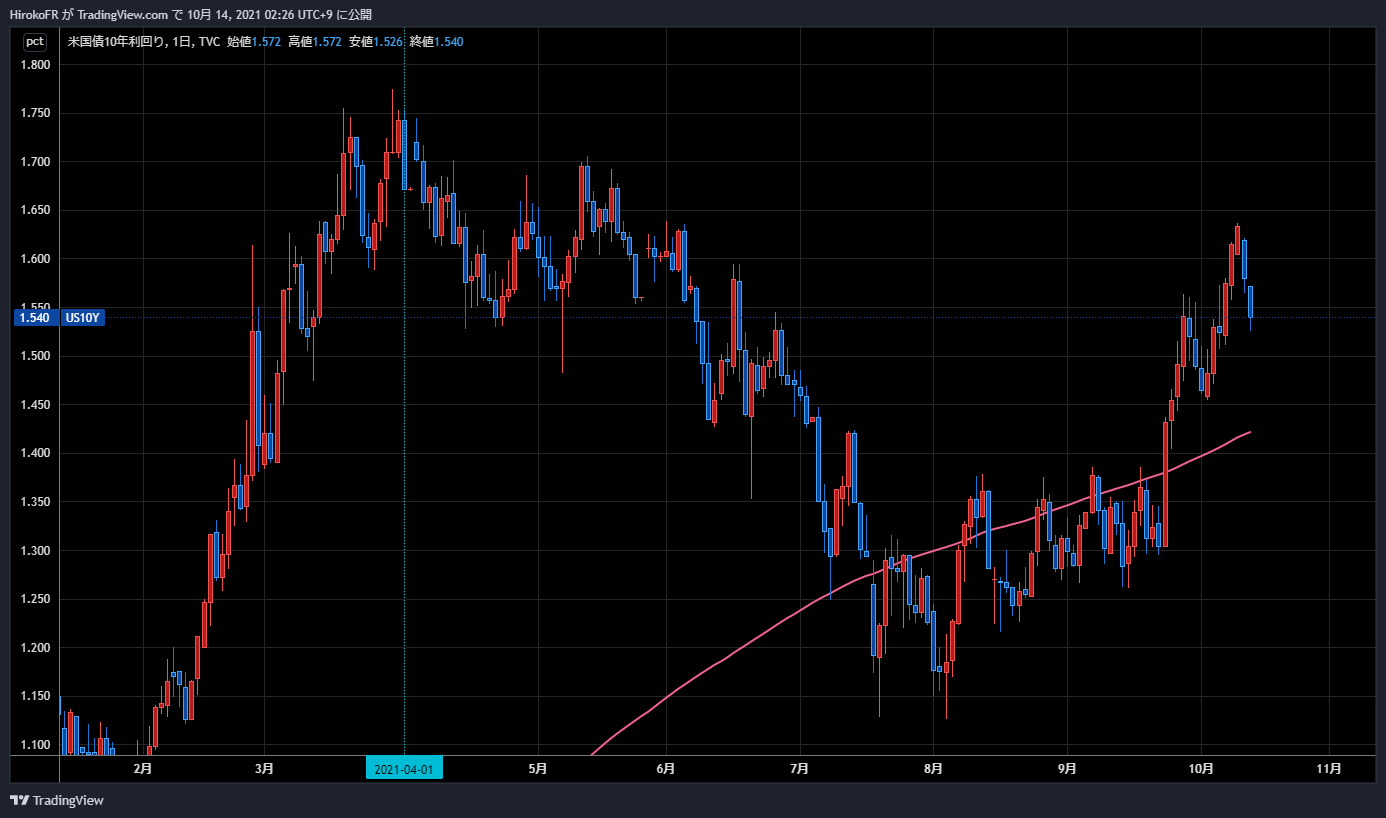Click the 高値 1.572 high value
Image resolution: width=1386 pixels, height=818 pixels.
pos(315,41)
